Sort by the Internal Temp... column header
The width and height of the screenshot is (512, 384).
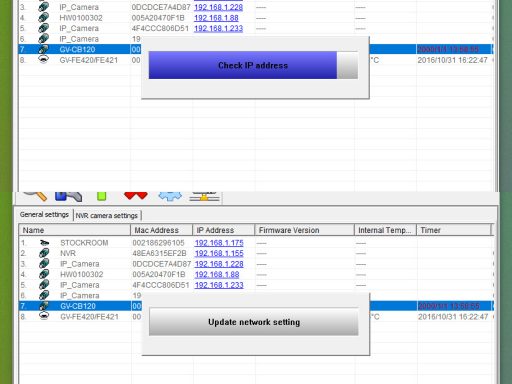pyautogui.click(x=385, y=230)
